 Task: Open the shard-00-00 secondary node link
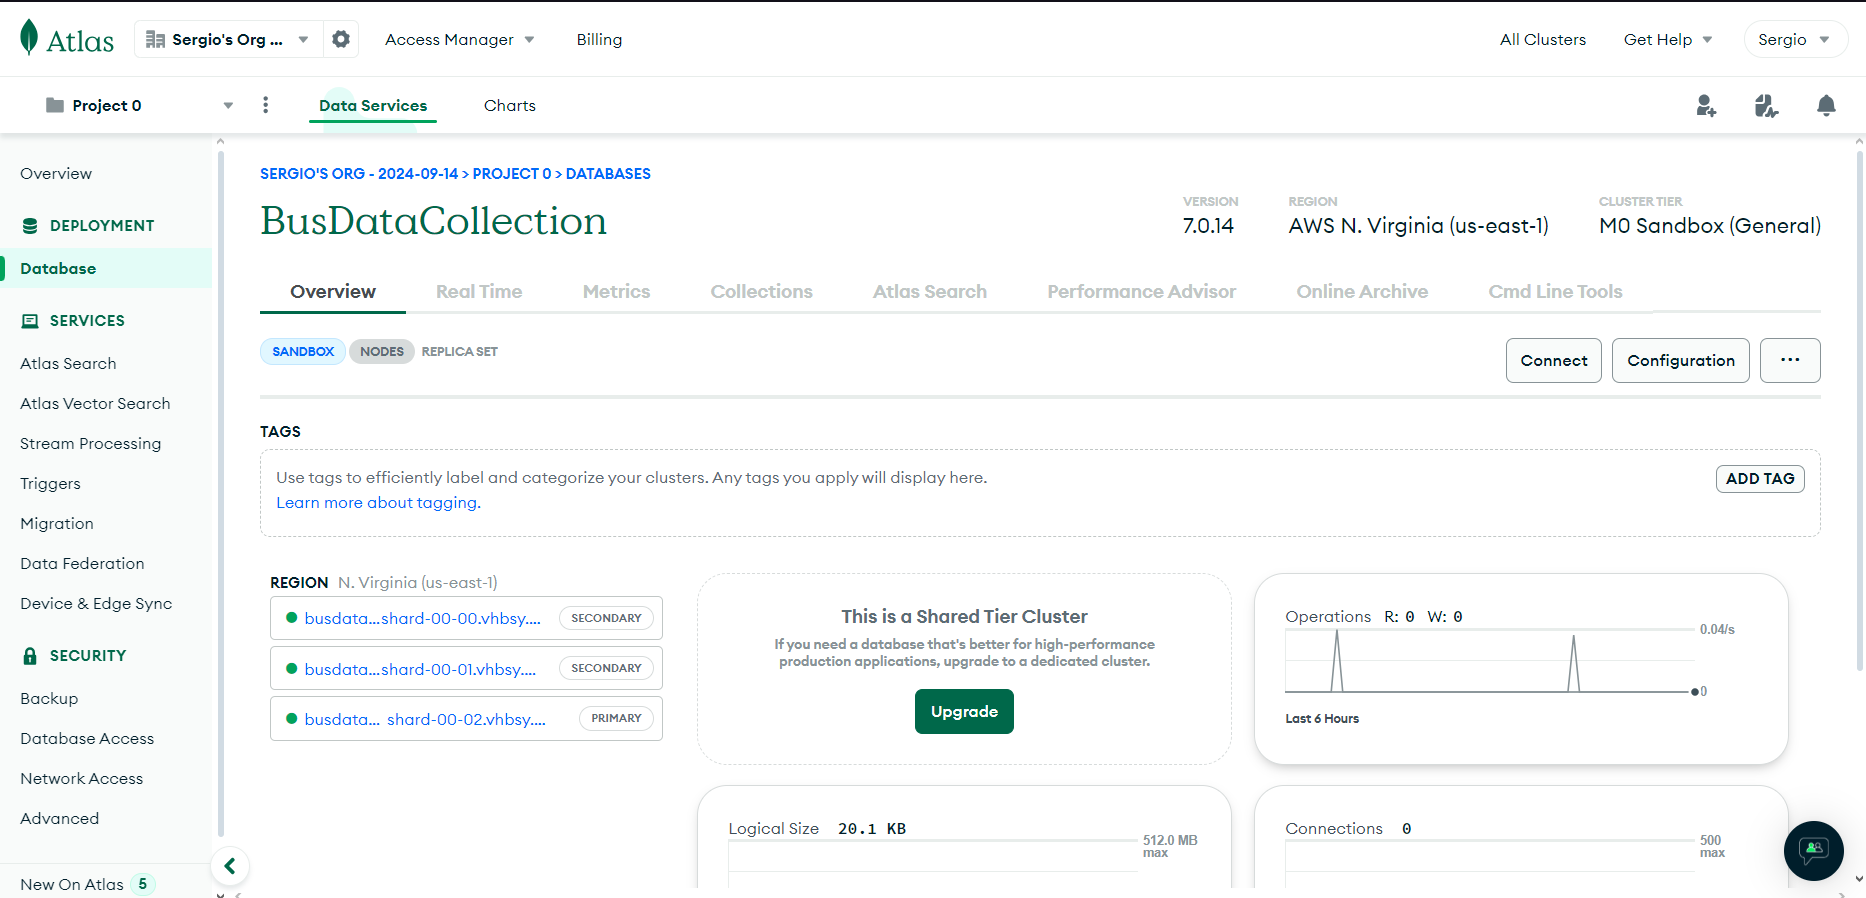[x=423, y=618]
